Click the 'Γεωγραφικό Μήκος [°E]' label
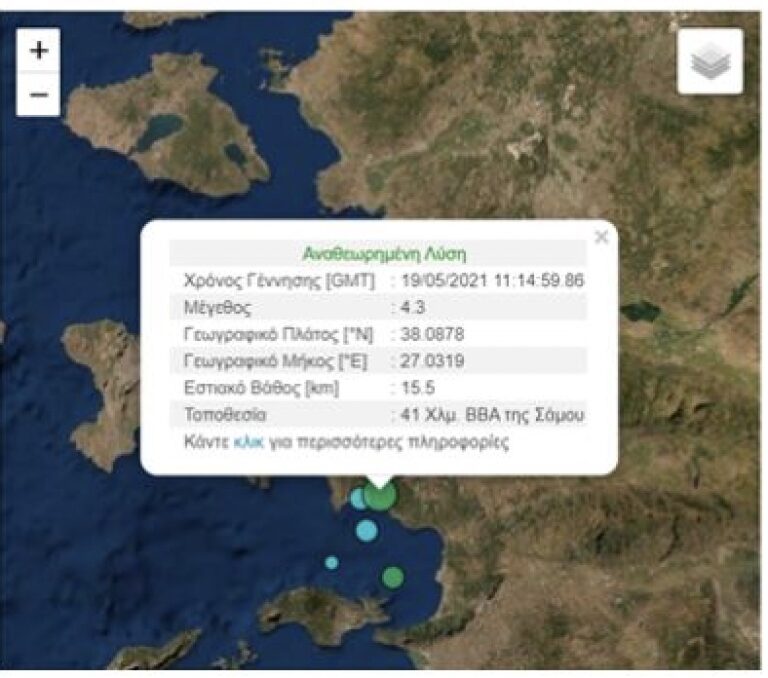The width and height of the screenshot is (768, 678). point(275,361)
